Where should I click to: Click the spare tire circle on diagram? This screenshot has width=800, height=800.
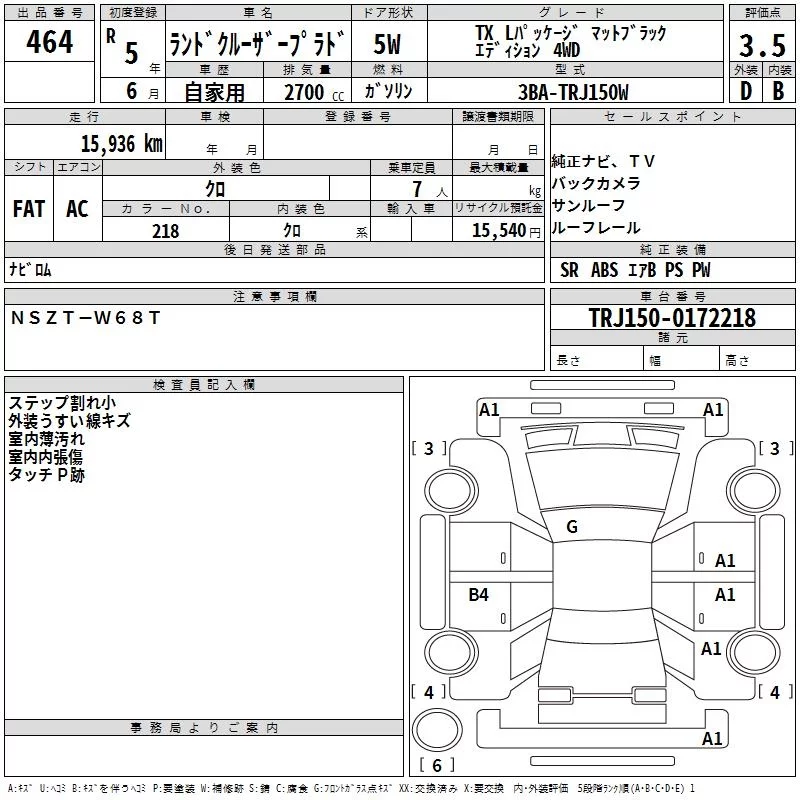(x=437, y=729)
